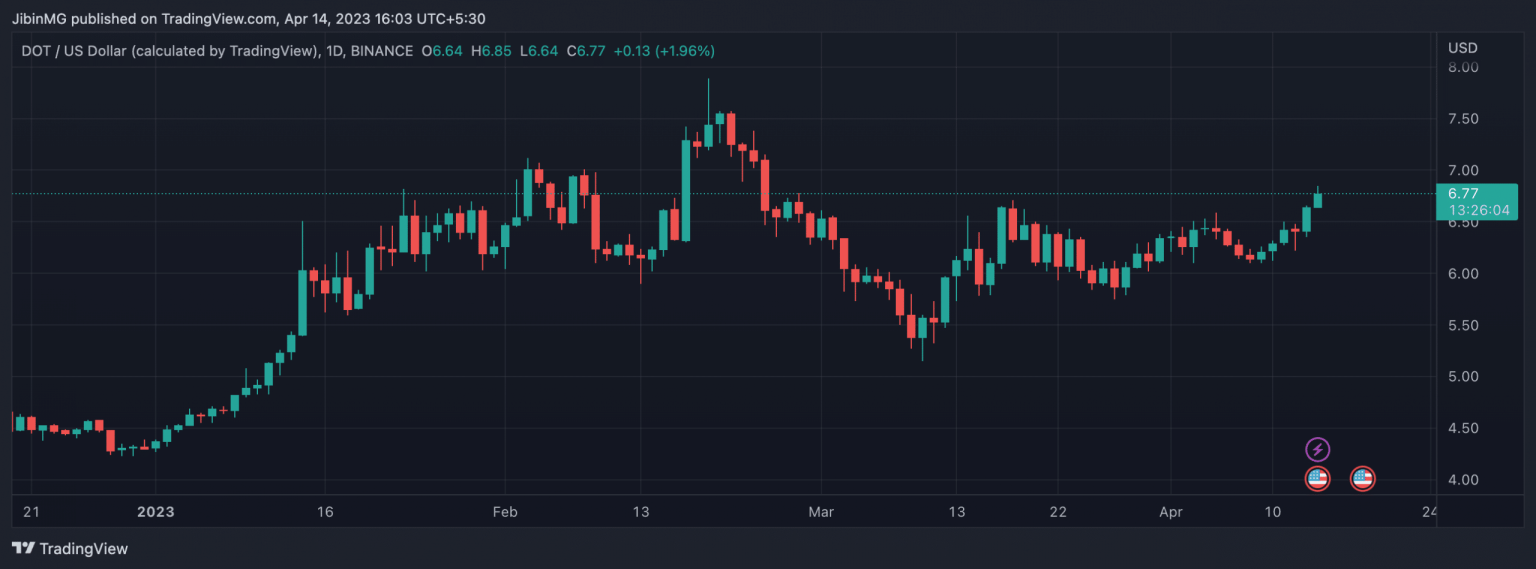Click the +0.13 (+1.96%) change value
This screenshot has height=569, width=1536.
[x=664, y=51]
